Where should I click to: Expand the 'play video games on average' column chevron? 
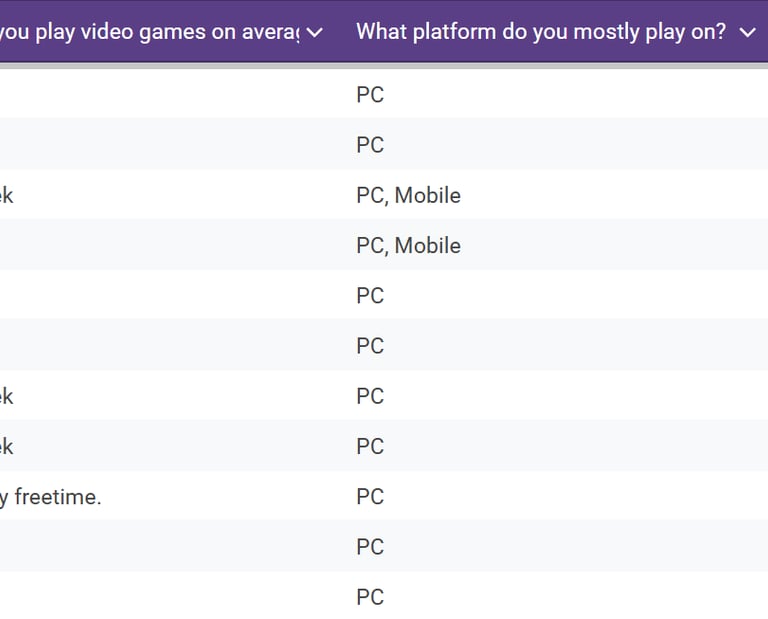pyautogui.click(x=315, y=32)
